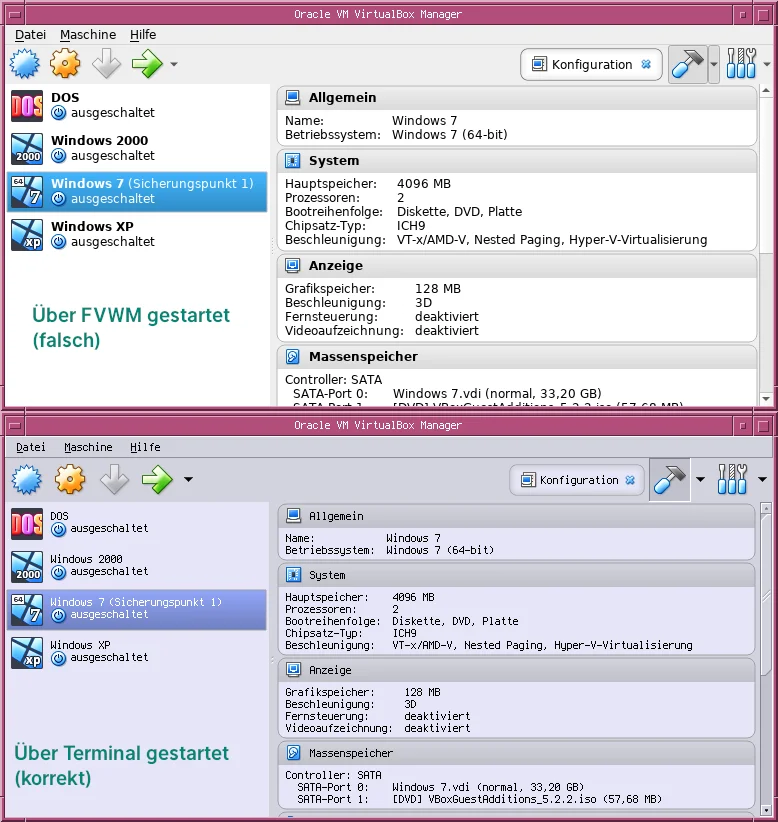Open Datei menu in top window
778x822 pixels.
(x=30, y=35)
